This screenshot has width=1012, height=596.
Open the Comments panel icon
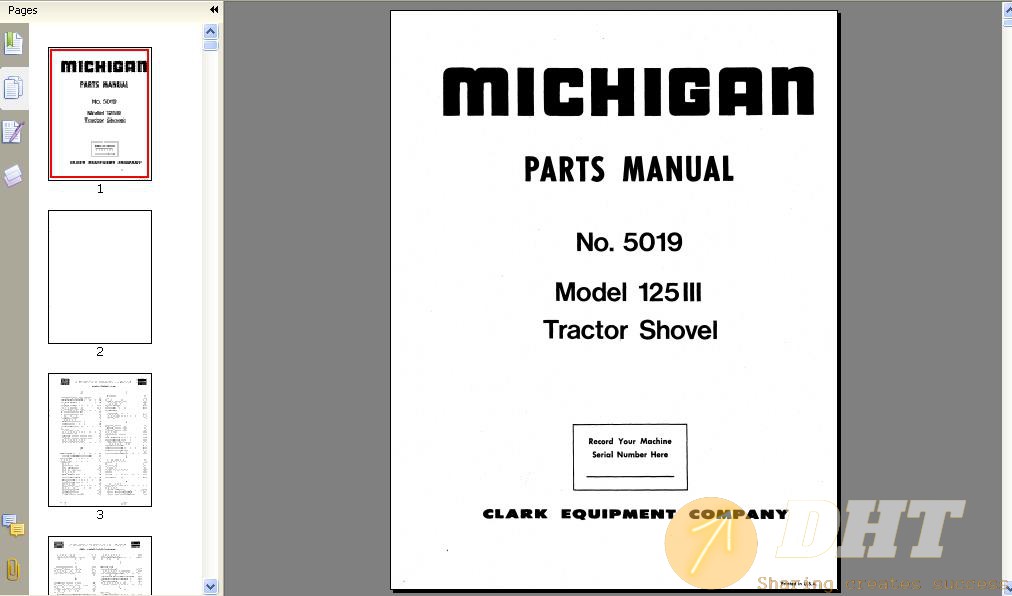(x=14, y=525)
